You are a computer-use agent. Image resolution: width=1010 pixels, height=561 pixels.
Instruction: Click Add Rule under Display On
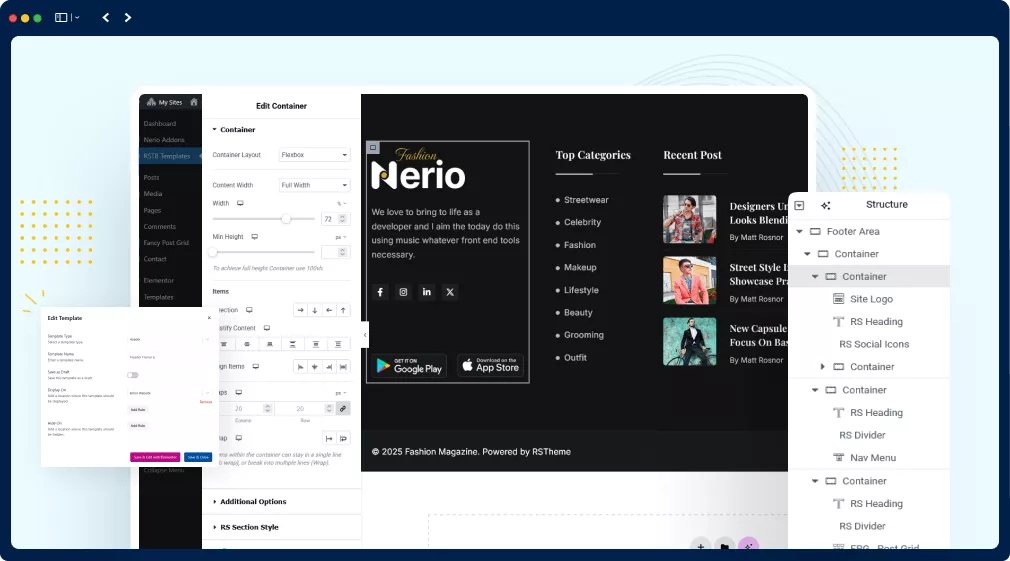[138, 410]
